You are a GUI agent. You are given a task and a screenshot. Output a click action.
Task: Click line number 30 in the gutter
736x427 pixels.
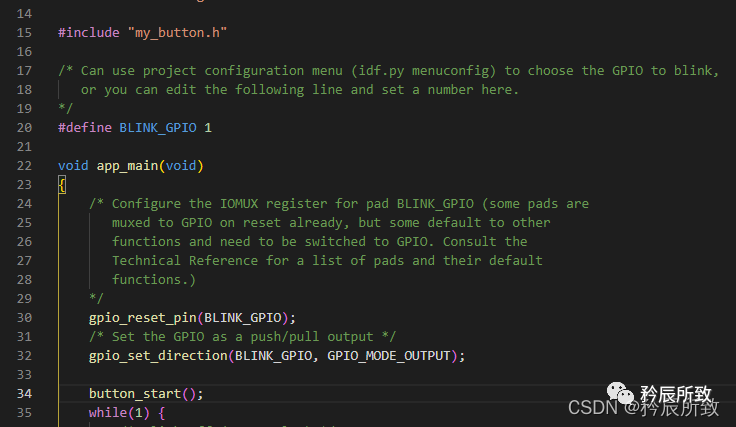(25, 318)
